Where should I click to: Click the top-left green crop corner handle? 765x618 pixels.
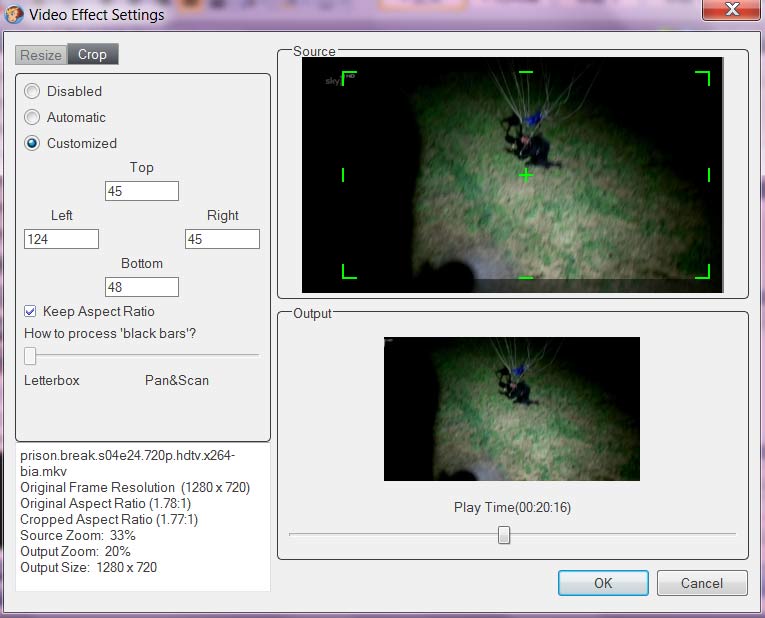[348, 78]
